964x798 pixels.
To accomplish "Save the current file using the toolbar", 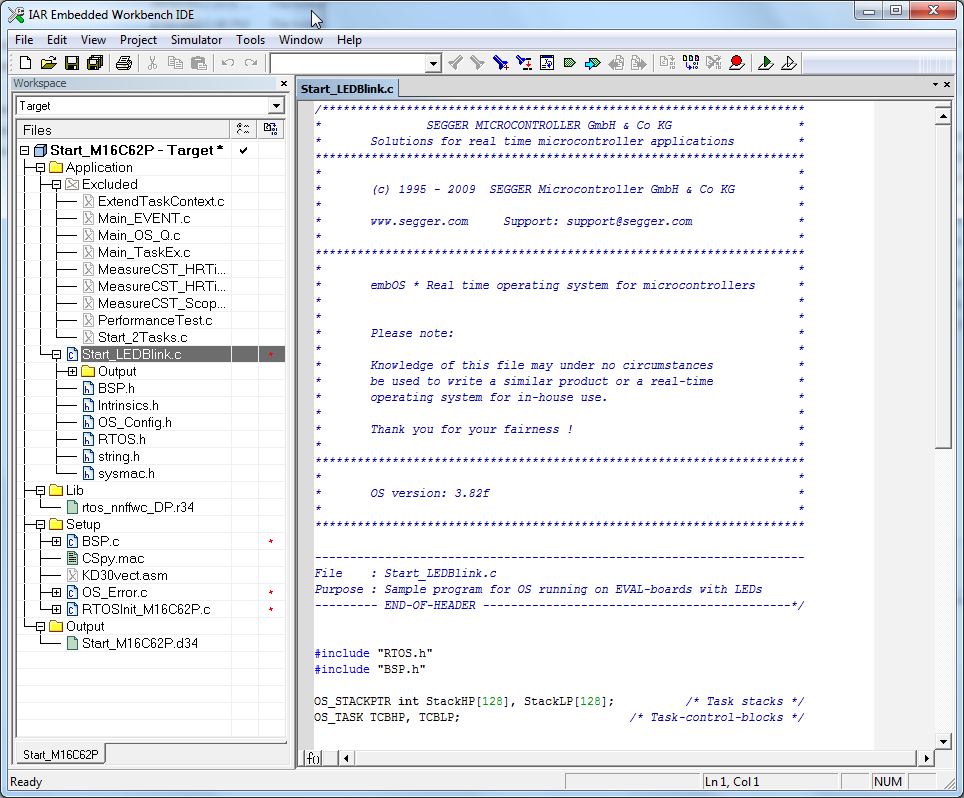I will [71, 63].
